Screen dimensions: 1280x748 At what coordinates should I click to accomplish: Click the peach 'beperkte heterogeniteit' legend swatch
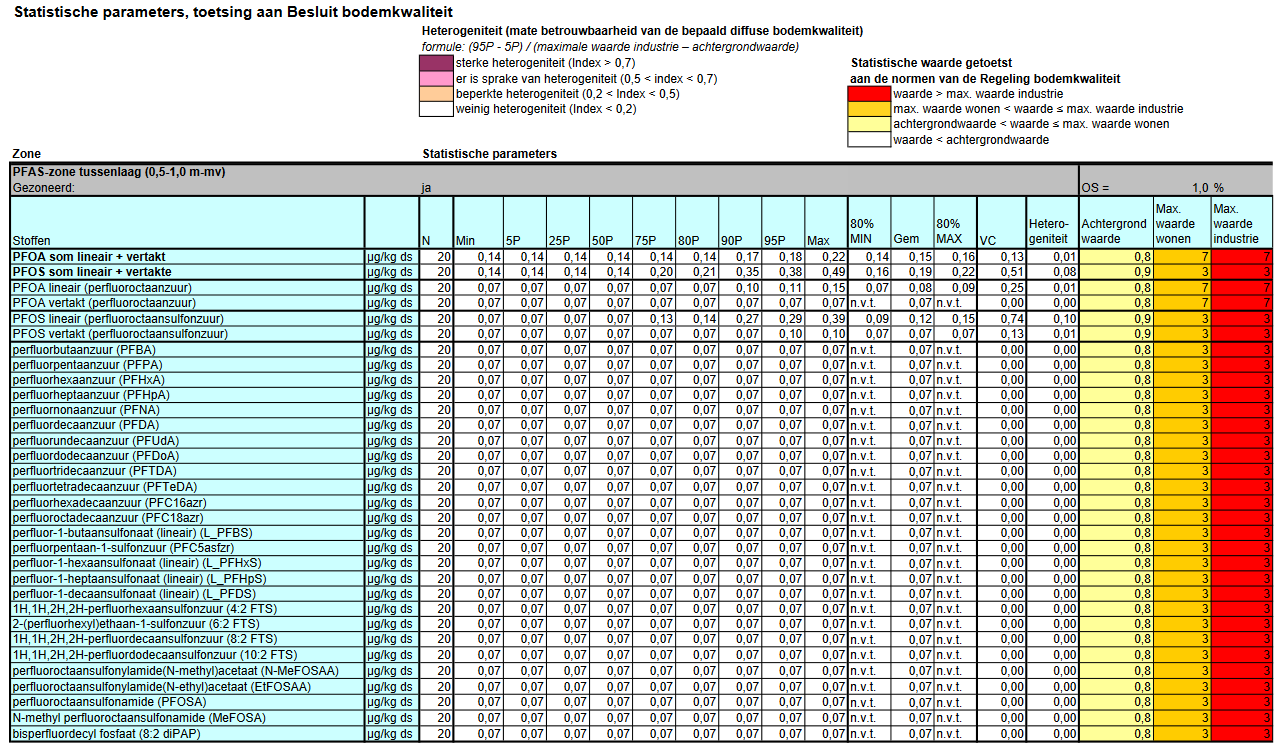coord(437,94)
